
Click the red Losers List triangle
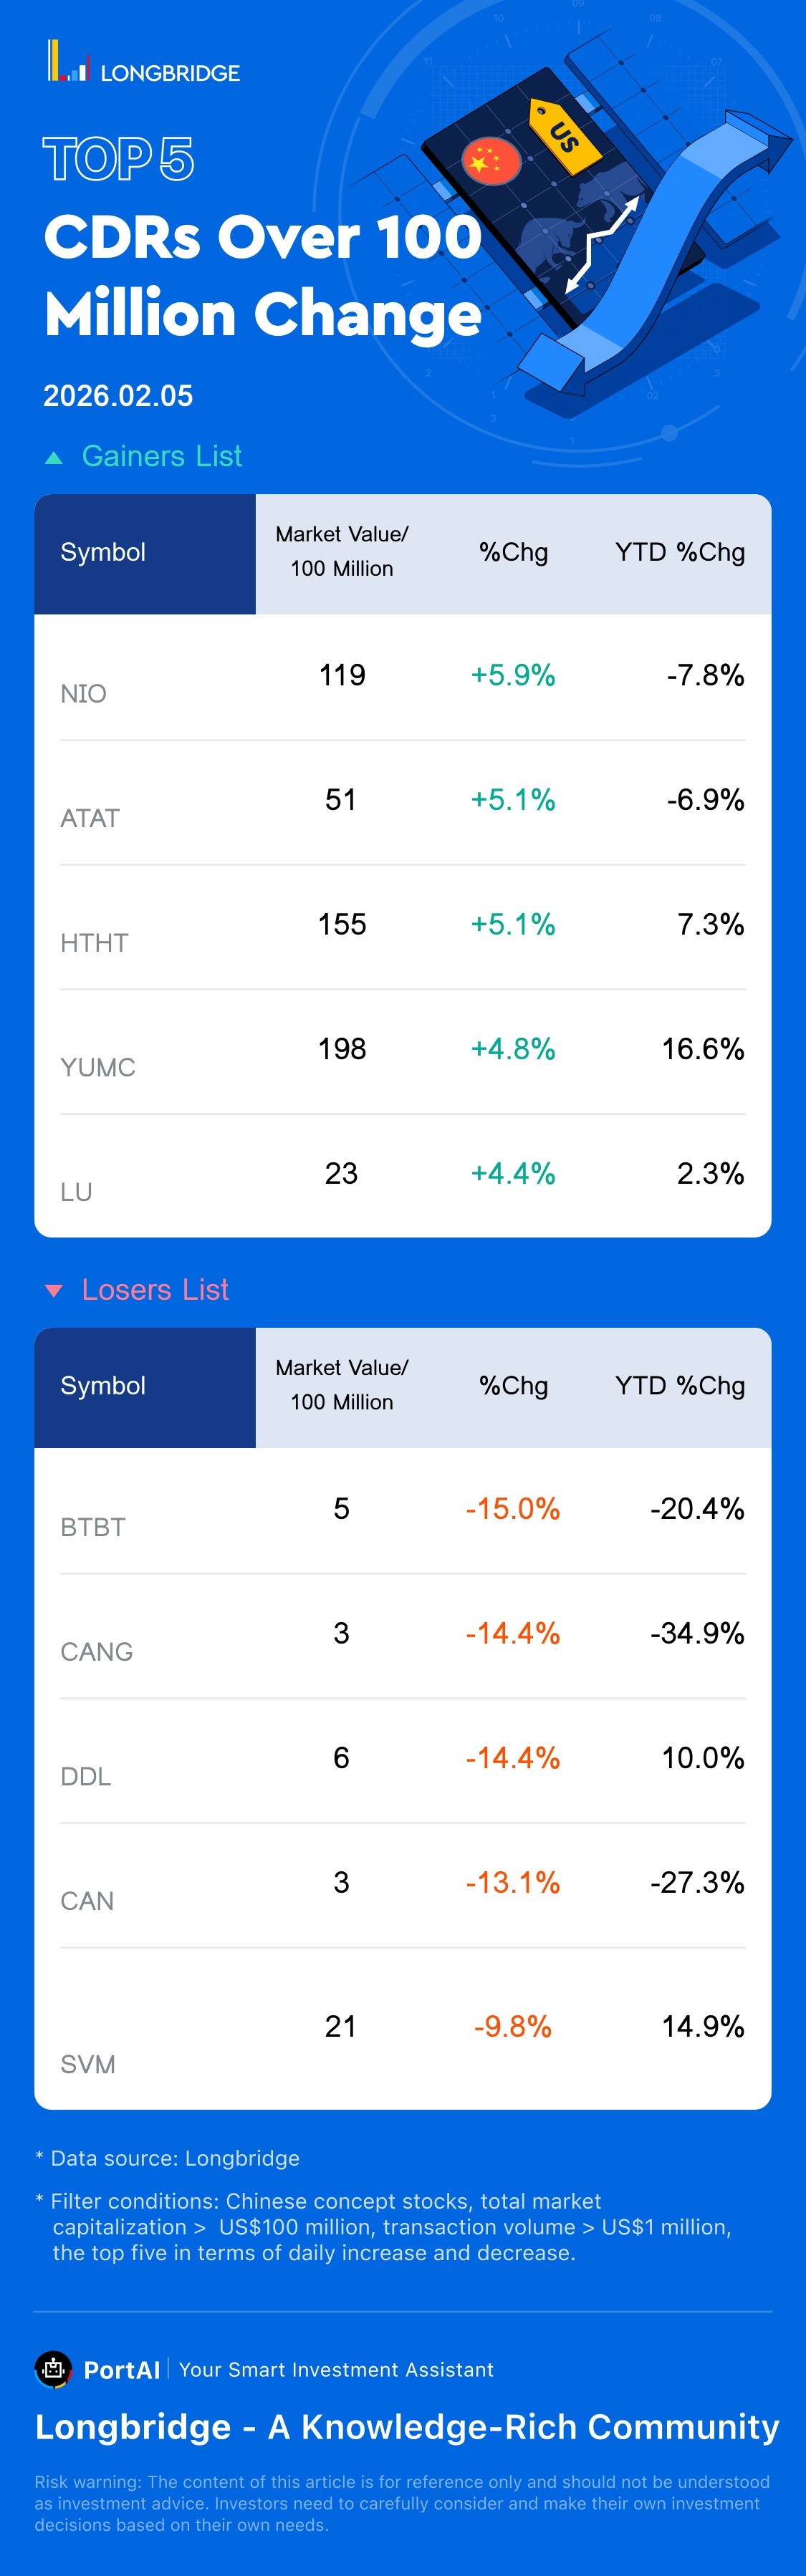54,1291
